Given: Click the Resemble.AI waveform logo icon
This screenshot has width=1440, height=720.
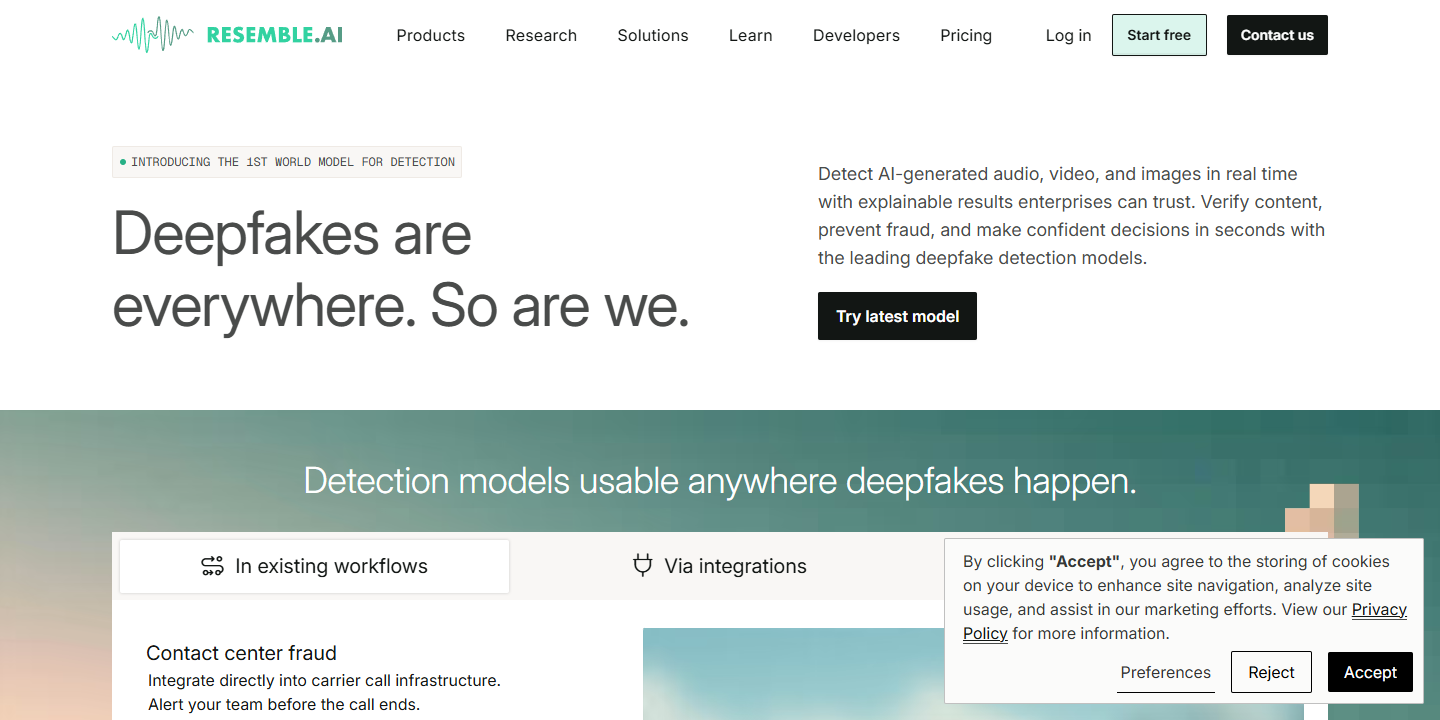Looking at the screenshot, I should pos(153,35).
